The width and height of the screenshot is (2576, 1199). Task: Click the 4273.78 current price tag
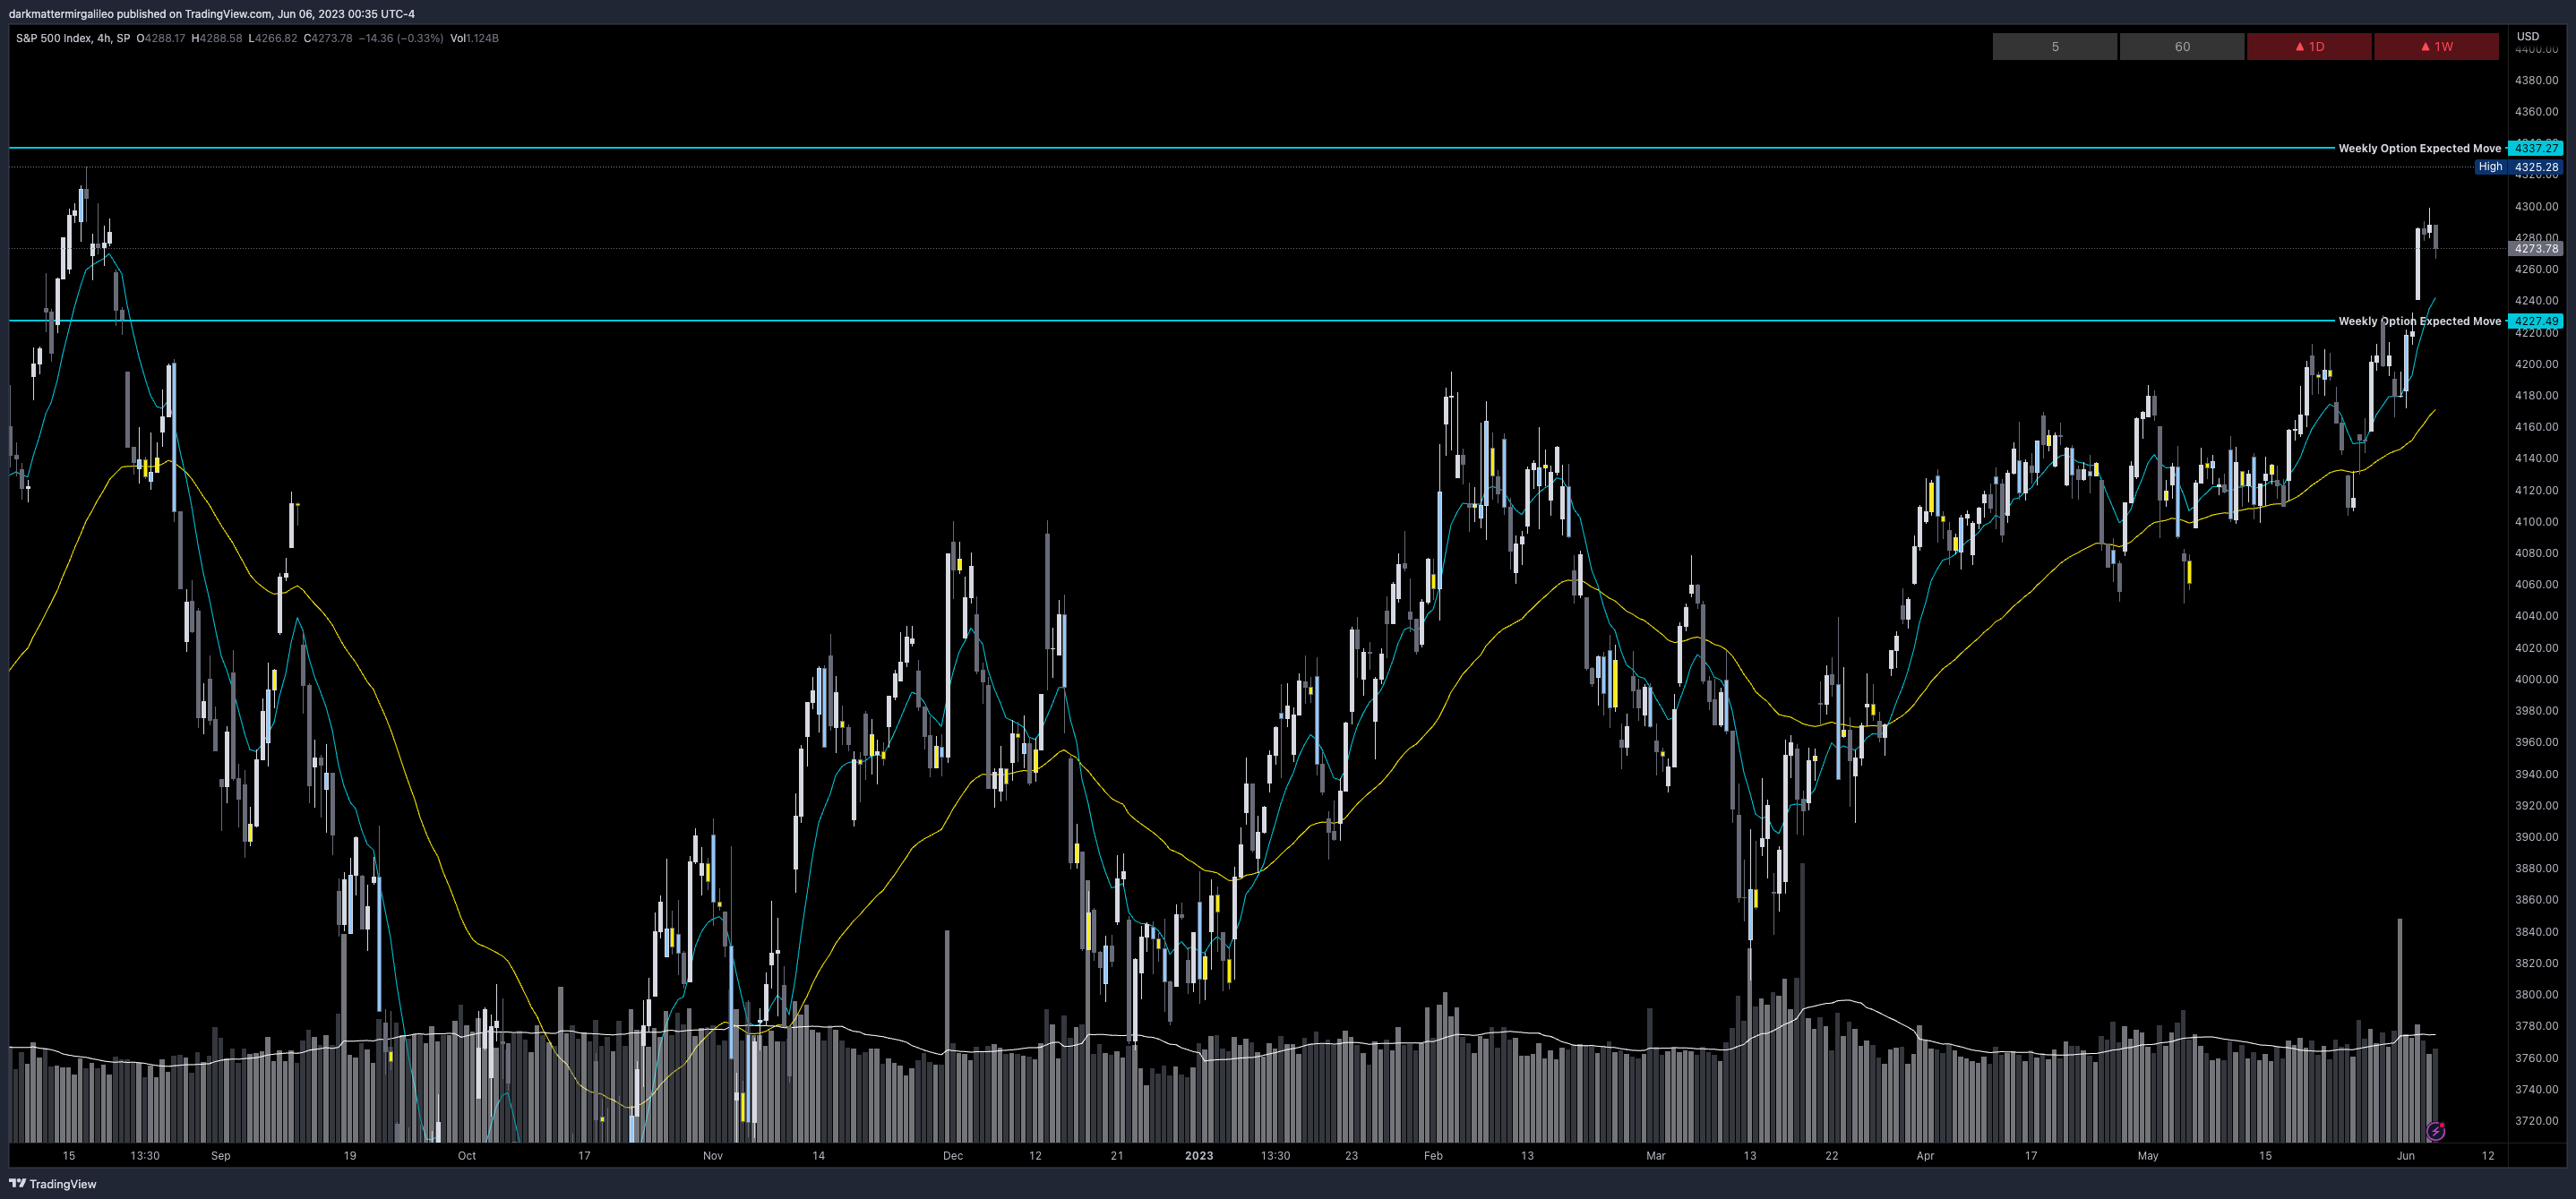2535,248
